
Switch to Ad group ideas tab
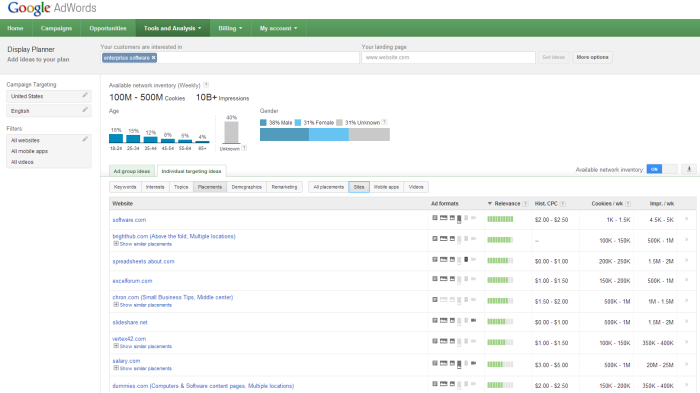132,171
